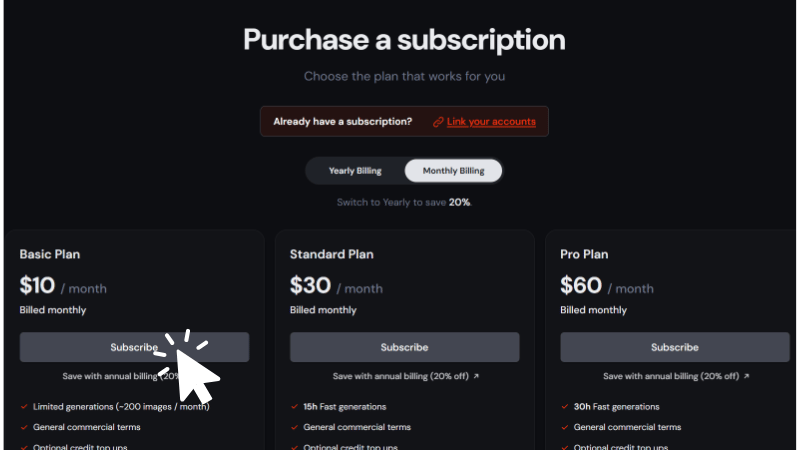Click Basic Plan save with annual billing link

[x=122, y=376]
